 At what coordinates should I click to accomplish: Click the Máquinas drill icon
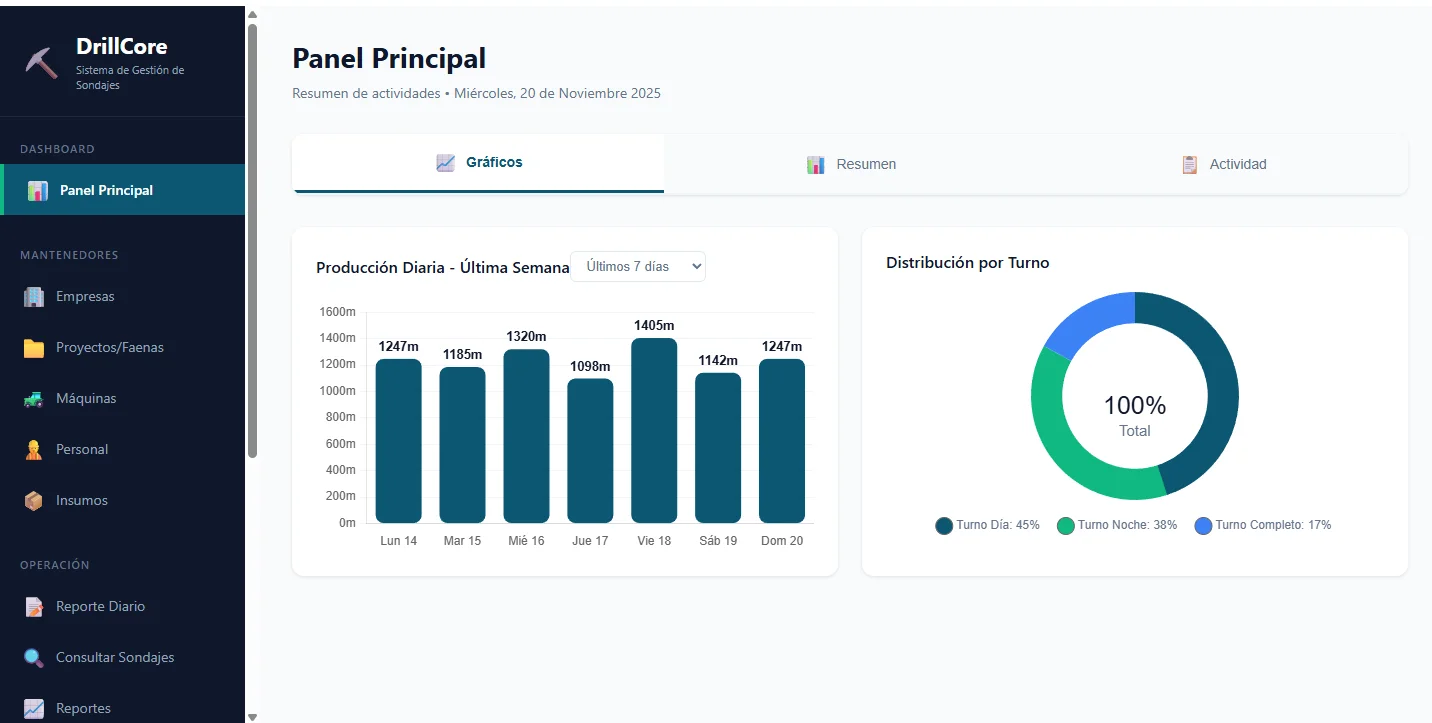(x=33, y=398)
